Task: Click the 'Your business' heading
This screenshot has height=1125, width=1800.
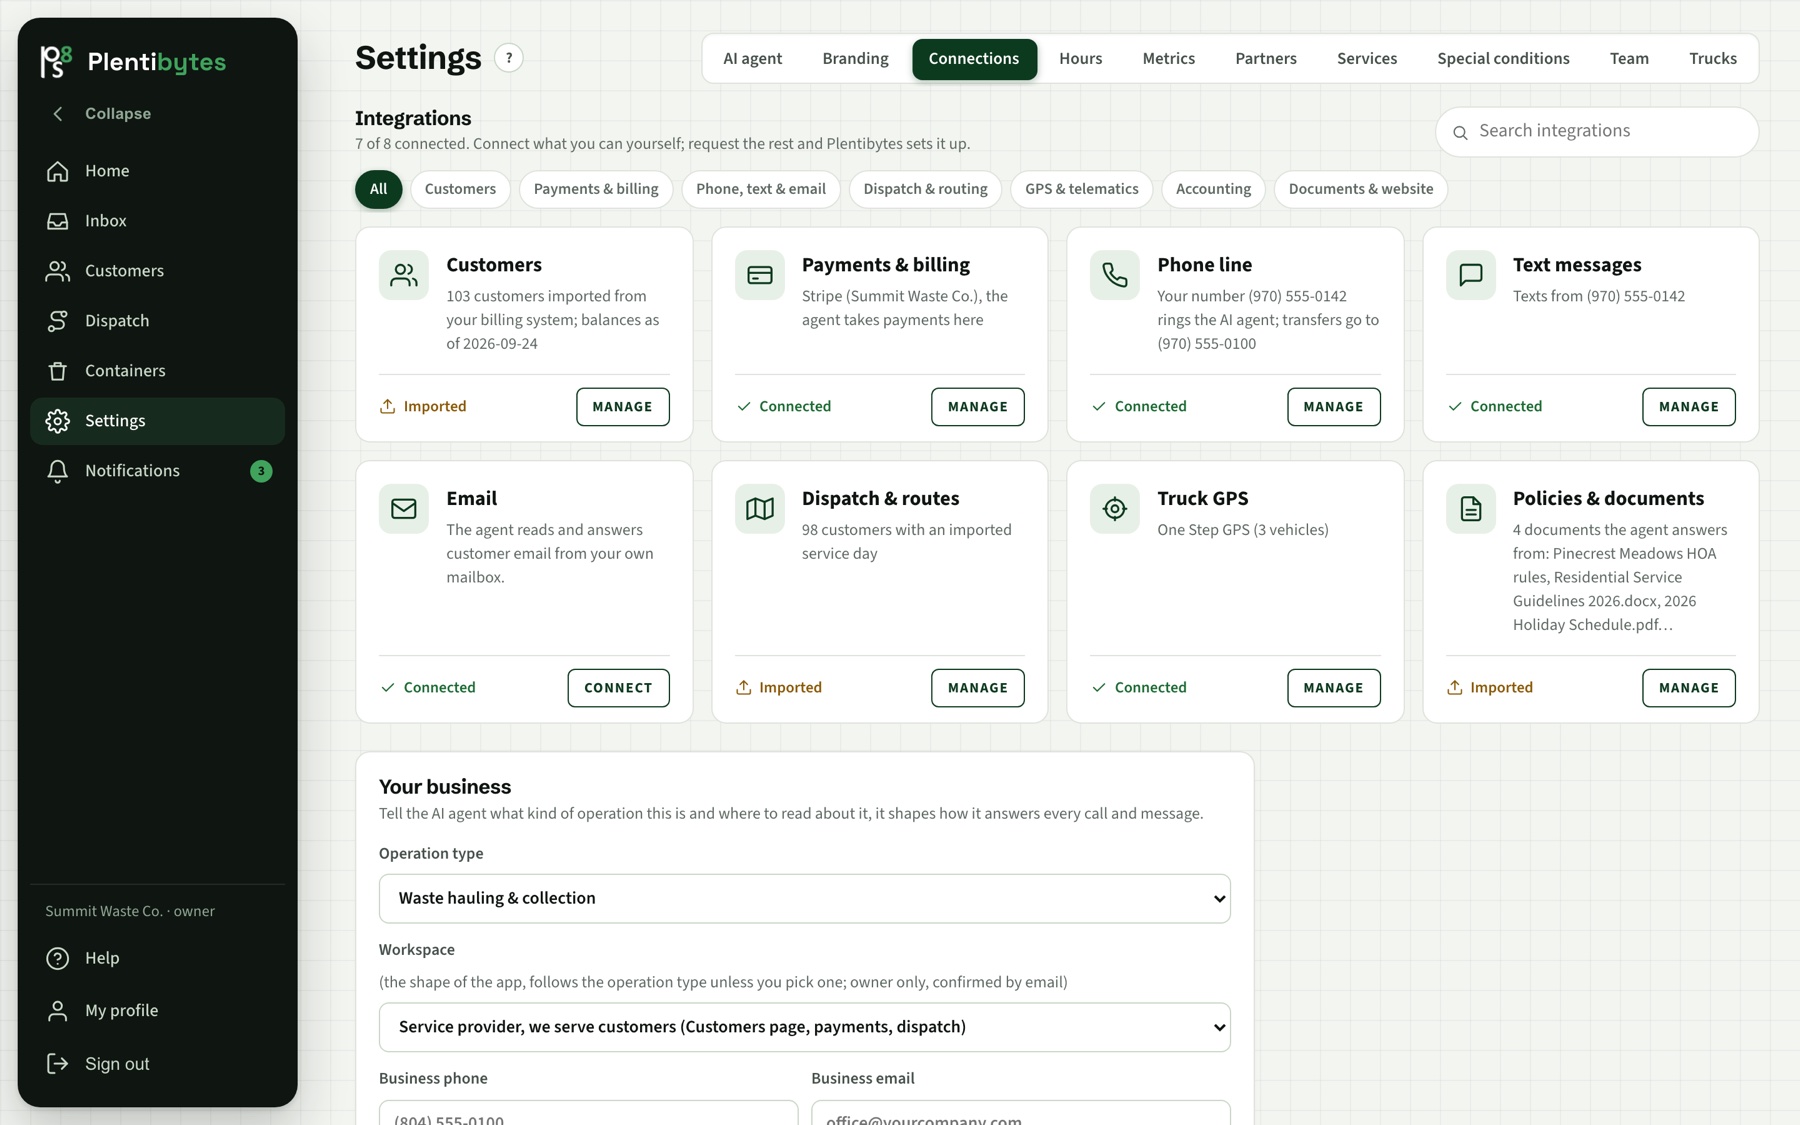Action: tap(445, 787)
